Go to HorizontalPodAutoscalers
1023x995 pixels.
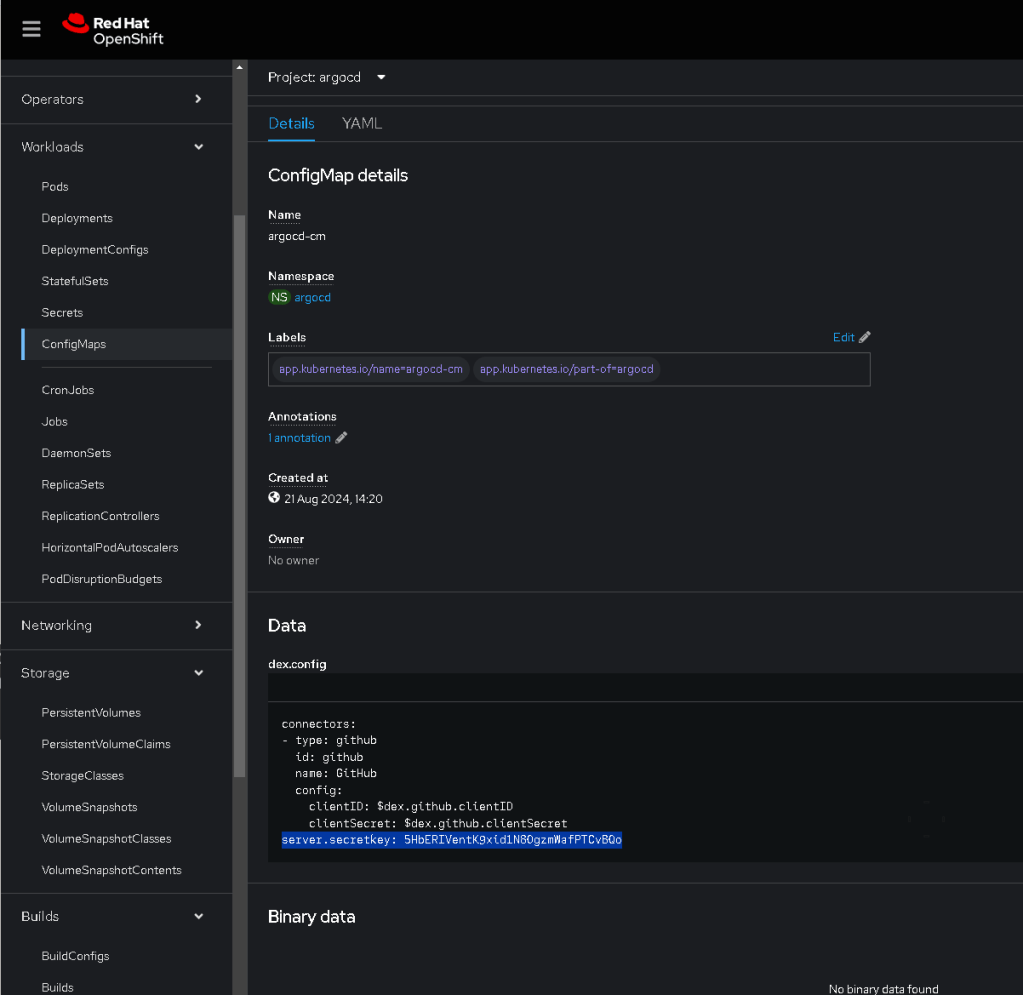[x=110, y=547]
